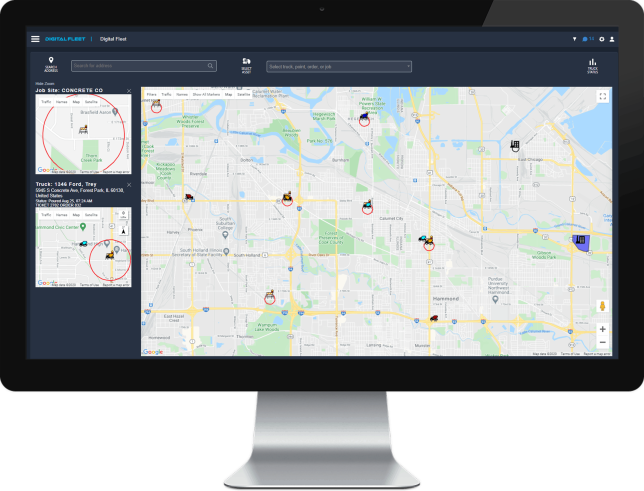644x491 pixels.
Task: Click the Search for address field
Action: point(142,66)
